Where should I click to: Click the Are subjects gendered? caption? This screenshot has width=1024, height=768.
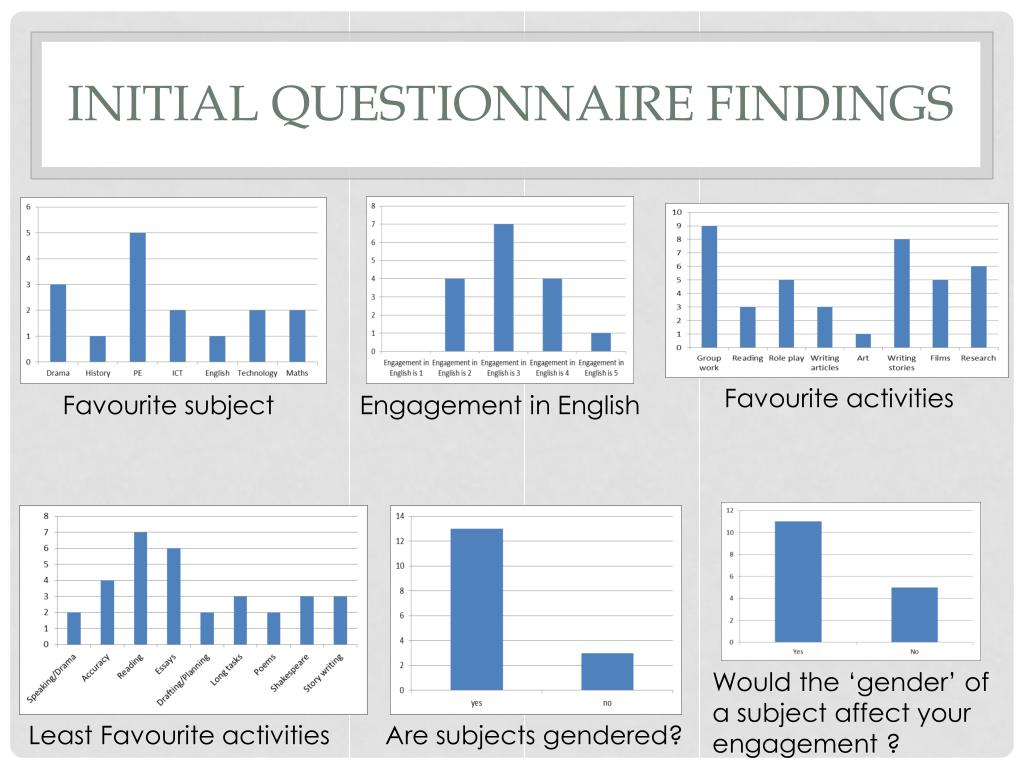[x=534, y=735]
